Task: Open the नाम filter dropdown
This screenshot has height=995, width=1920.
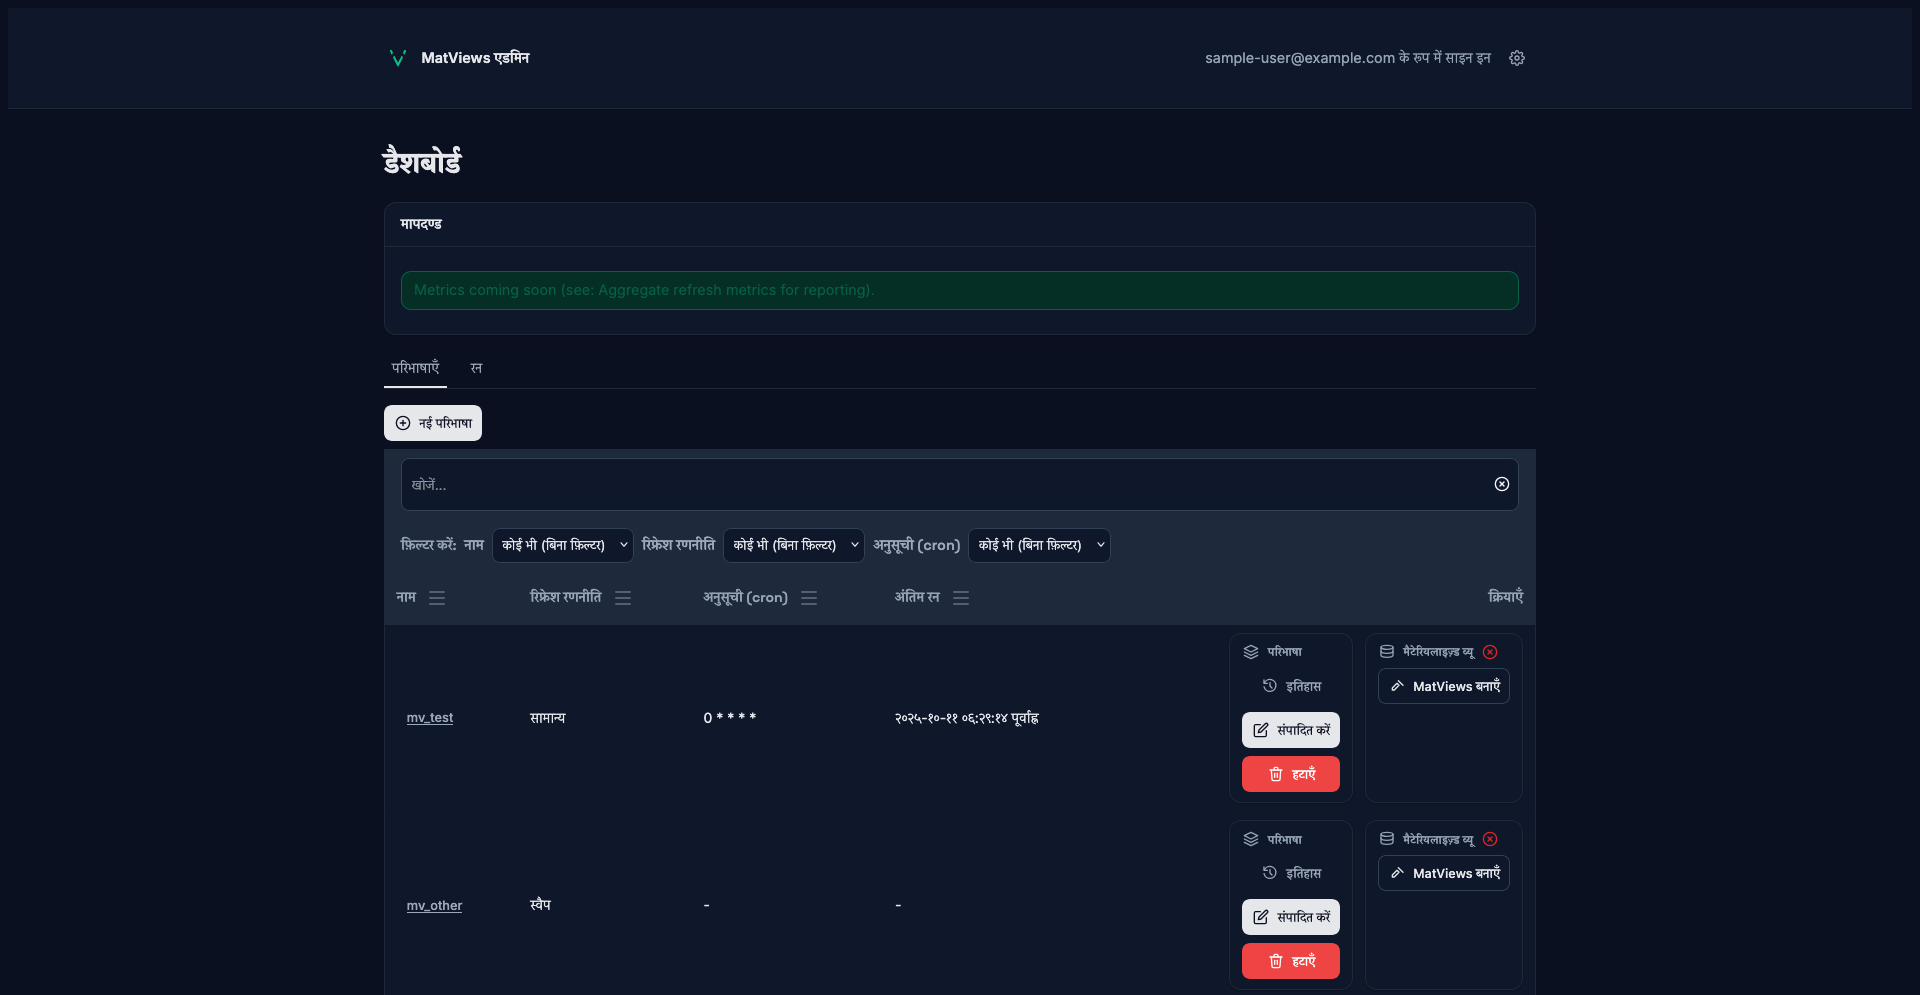Action: 563,545
